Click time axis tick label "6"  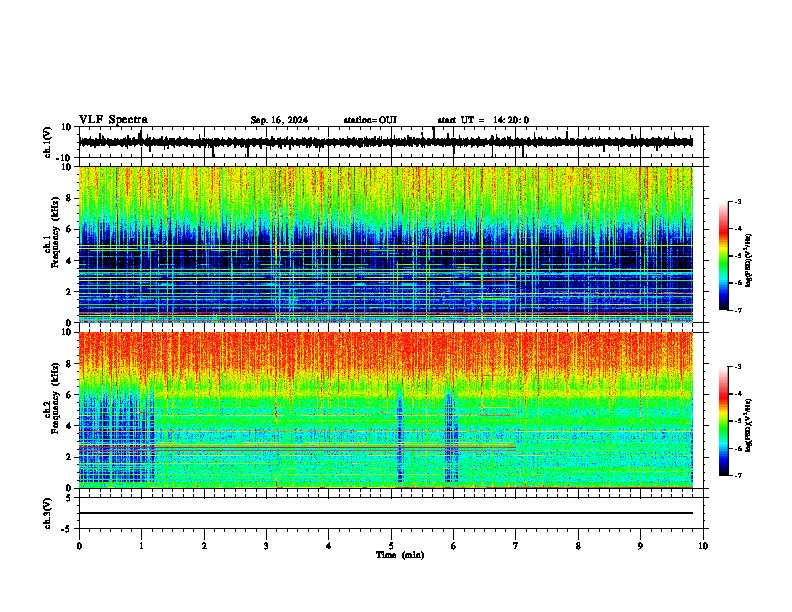[x=454, y=546]
